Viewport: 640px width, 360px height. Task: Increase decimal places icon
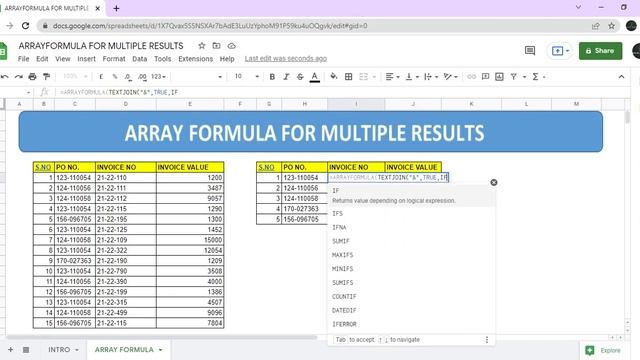(x=142, y=77)
